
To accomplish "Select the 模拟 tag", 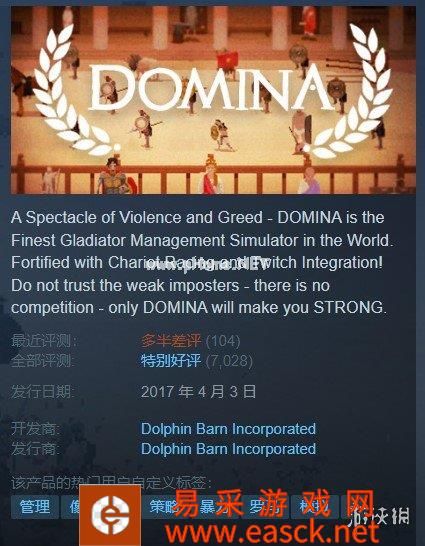I will pos(314,507).
